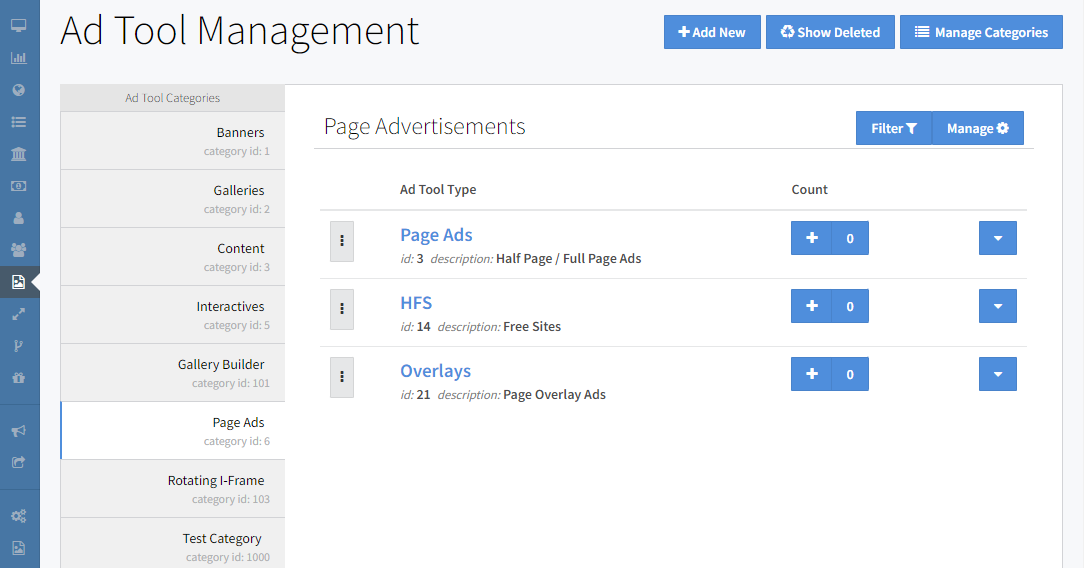The height and width of the screenshot is (568, 1084).
Task: Open the dropdown arrow for HFS row
Action: [x=997, y=306]
